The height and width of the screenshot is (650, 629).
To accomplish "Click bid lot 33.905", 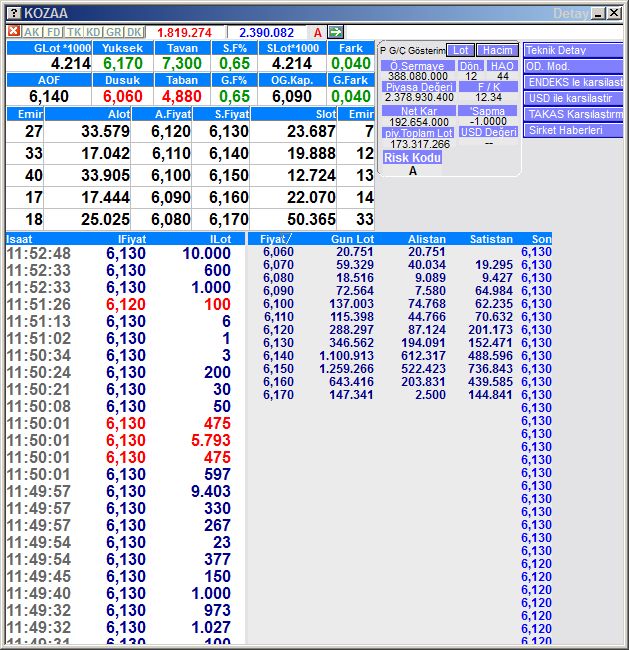I will (x=105, y=175).
